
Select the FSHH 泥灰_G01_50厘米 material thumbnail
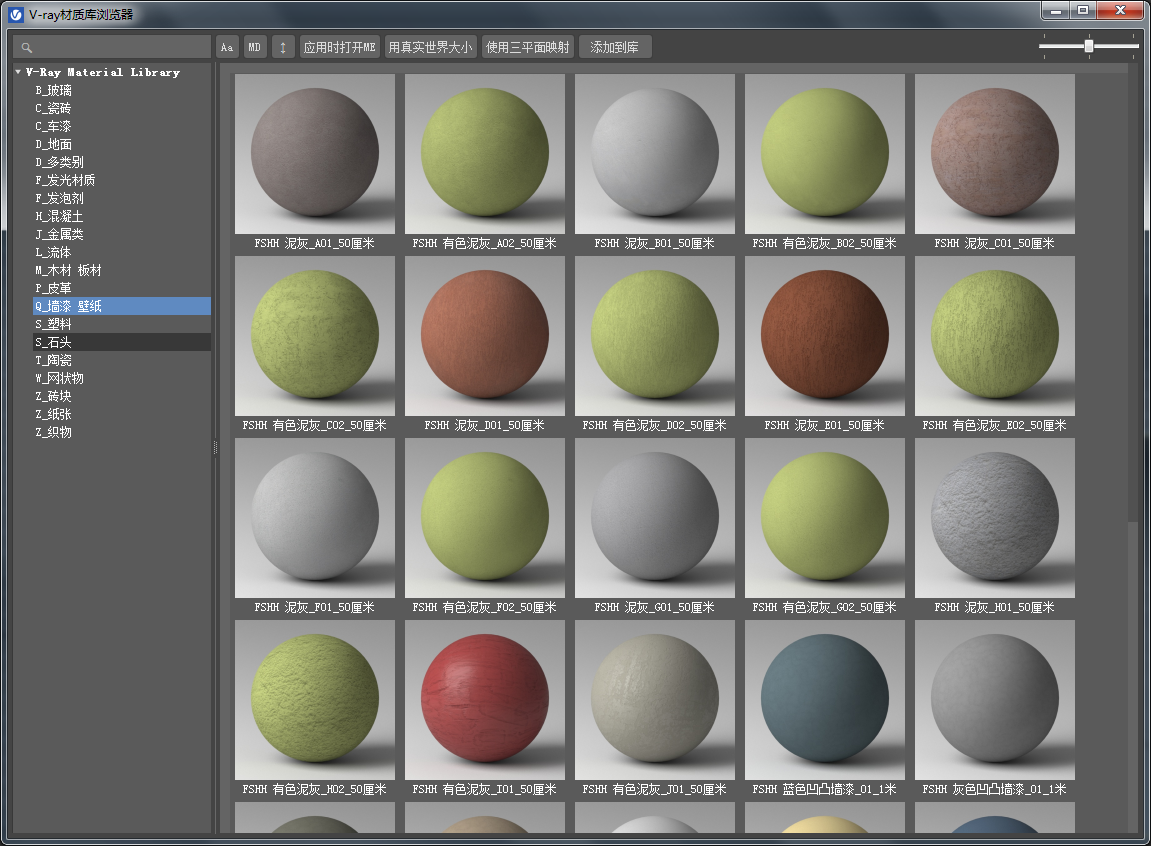pyautogui.click(x=655, y=518)
